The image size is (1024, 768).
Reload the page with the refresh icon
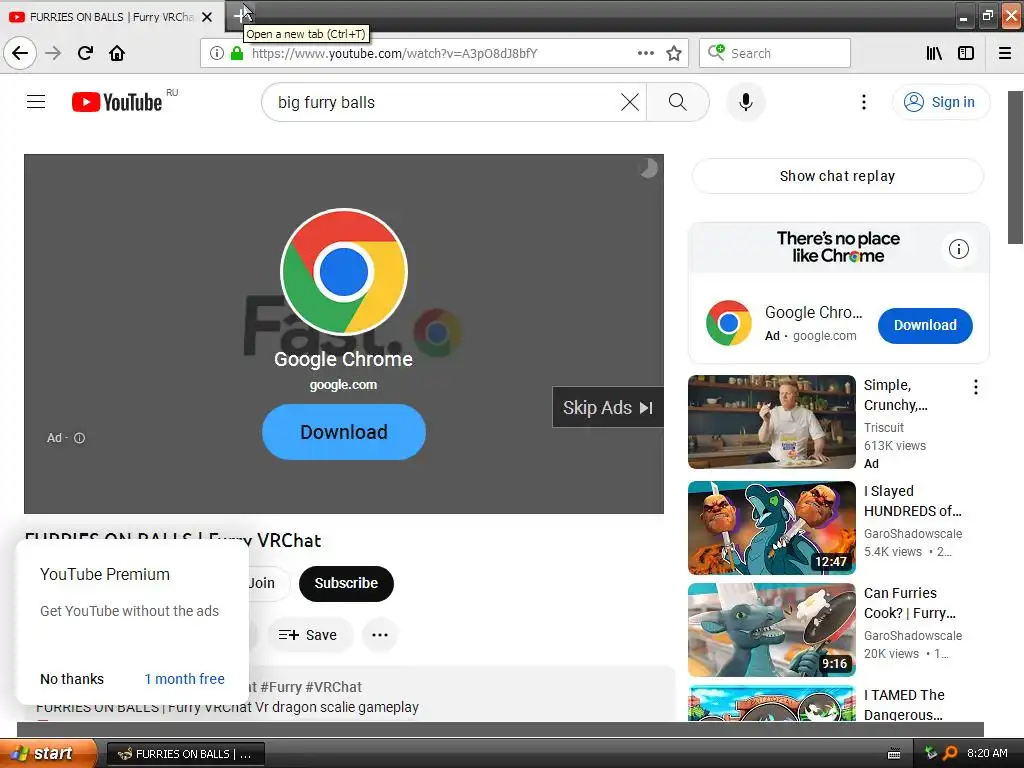85,53
